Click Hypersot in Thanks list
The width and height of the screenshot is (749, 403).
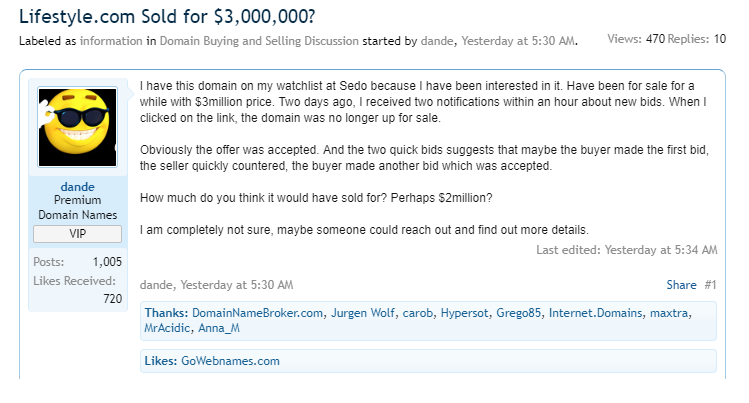point(465,313)
